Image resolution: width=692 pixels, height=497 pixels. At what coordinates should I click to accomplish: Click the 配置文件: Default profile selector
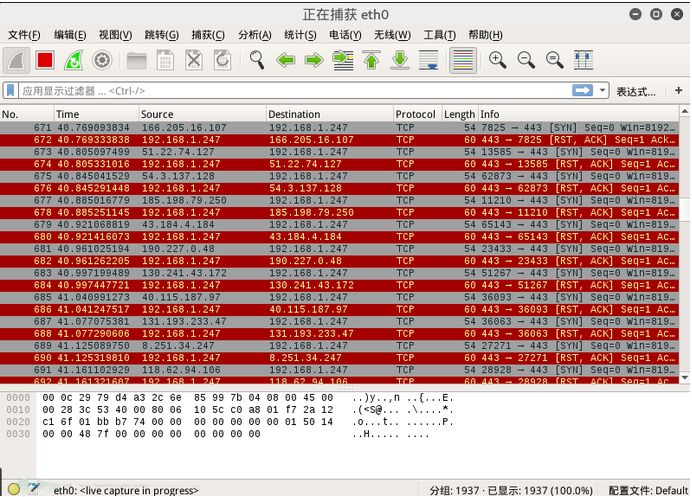pos(648,490)
